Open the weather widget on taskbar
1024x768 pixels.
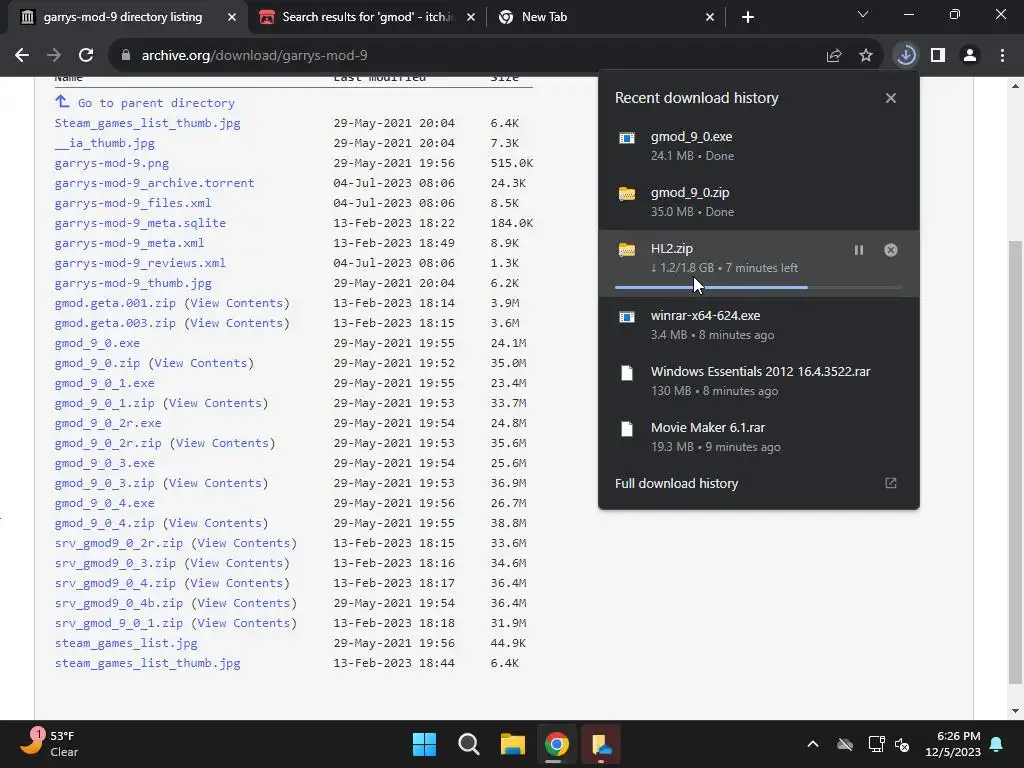point(49,744)
